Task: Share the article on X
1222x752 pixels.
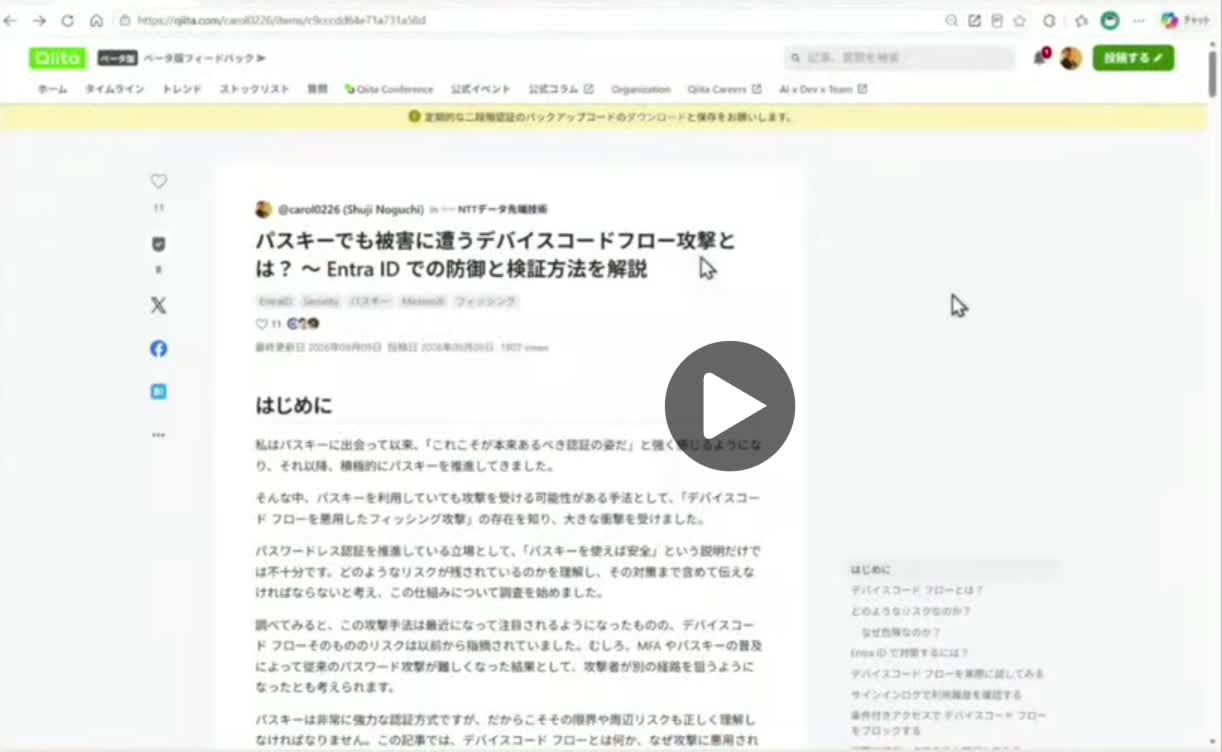Action: [158, 306]
